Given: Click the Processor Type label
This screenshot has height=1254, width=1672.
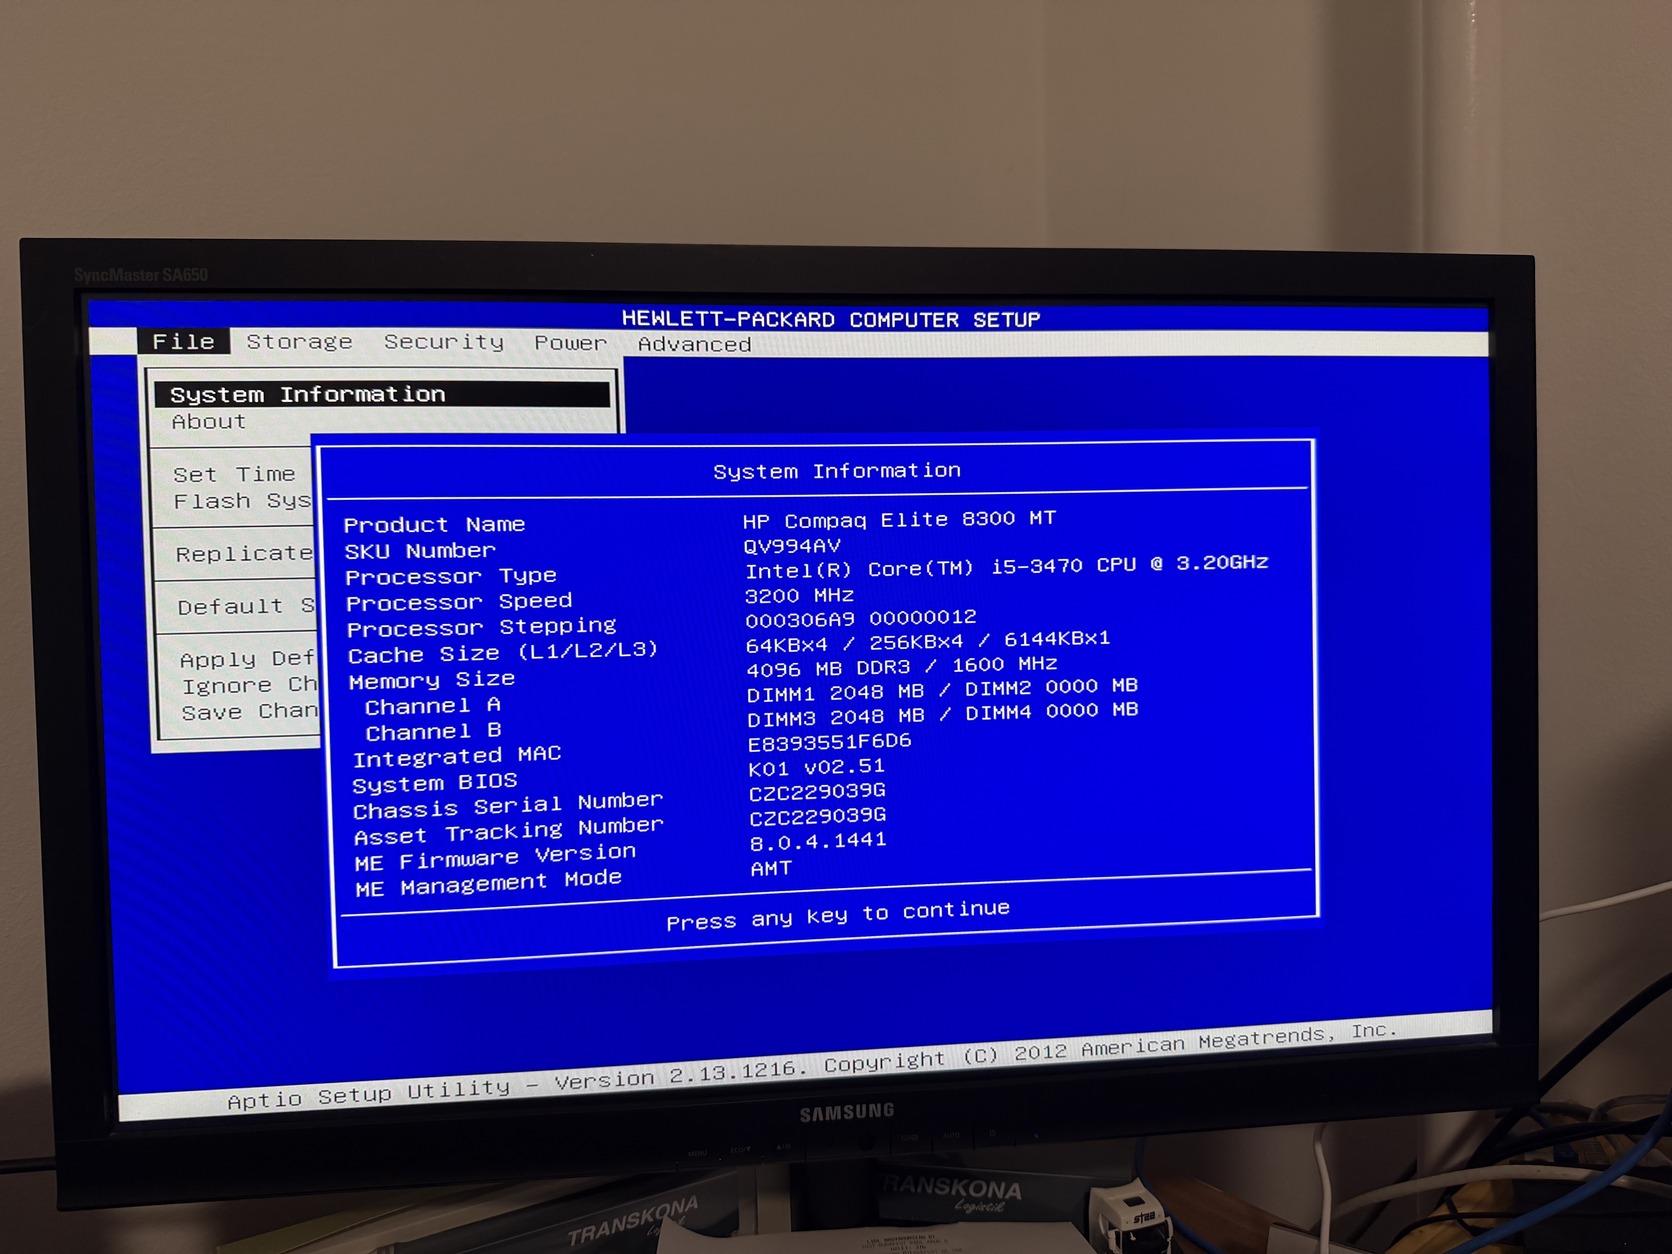Looking at the screenshot, I should pos(451,576).
